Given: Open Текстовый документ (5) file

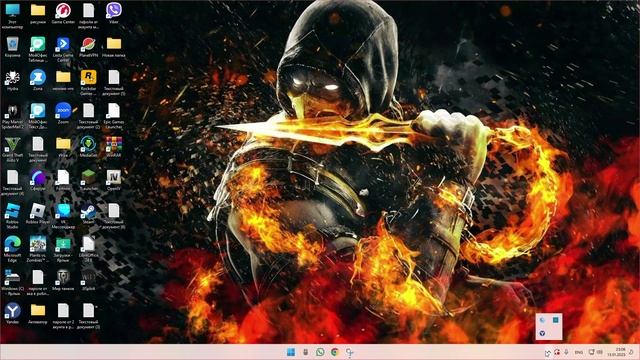Looking at the screenshot, I should (x=113, y=82).
